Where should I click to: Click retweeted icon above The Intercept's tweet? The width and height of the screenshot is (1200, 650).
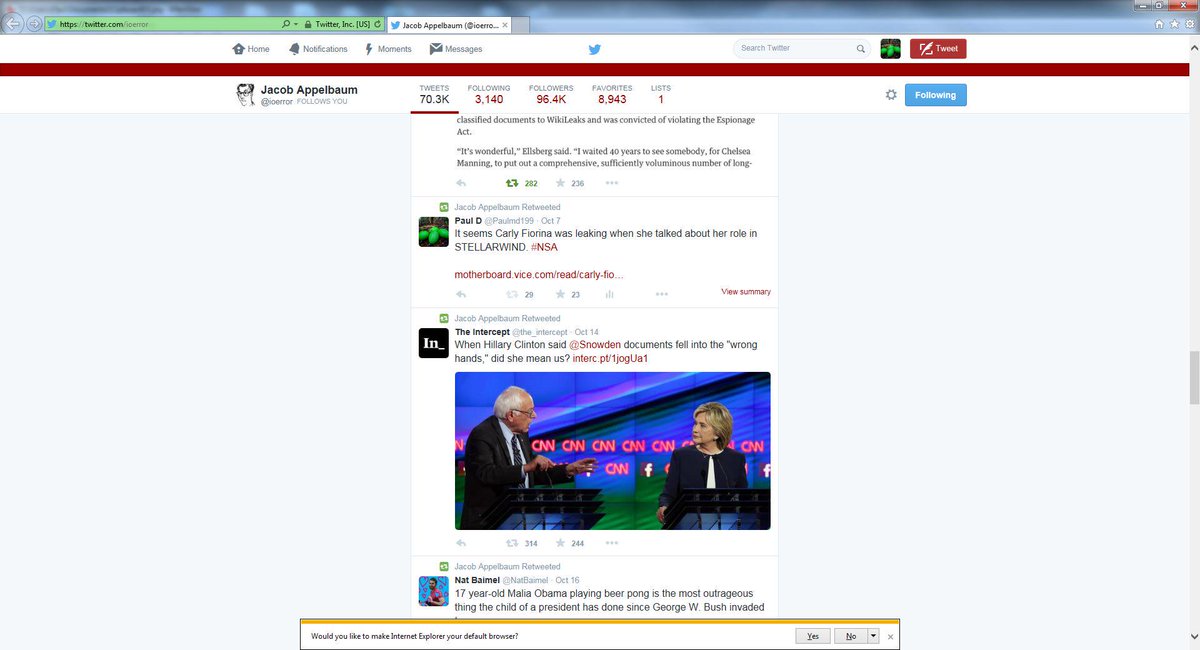(x=443, y=318)
